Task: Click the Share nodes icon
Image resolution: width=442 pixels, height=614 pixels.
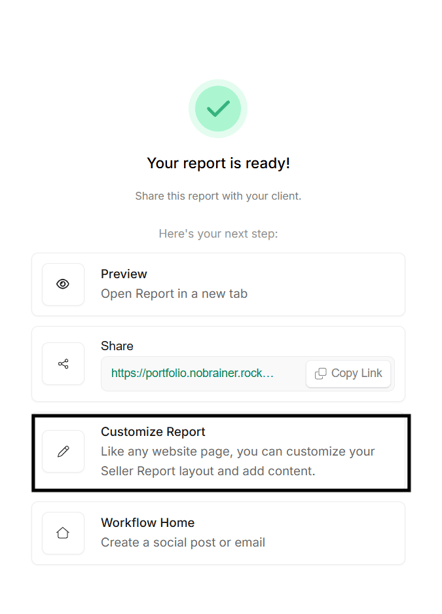Action: click(63, 364)
